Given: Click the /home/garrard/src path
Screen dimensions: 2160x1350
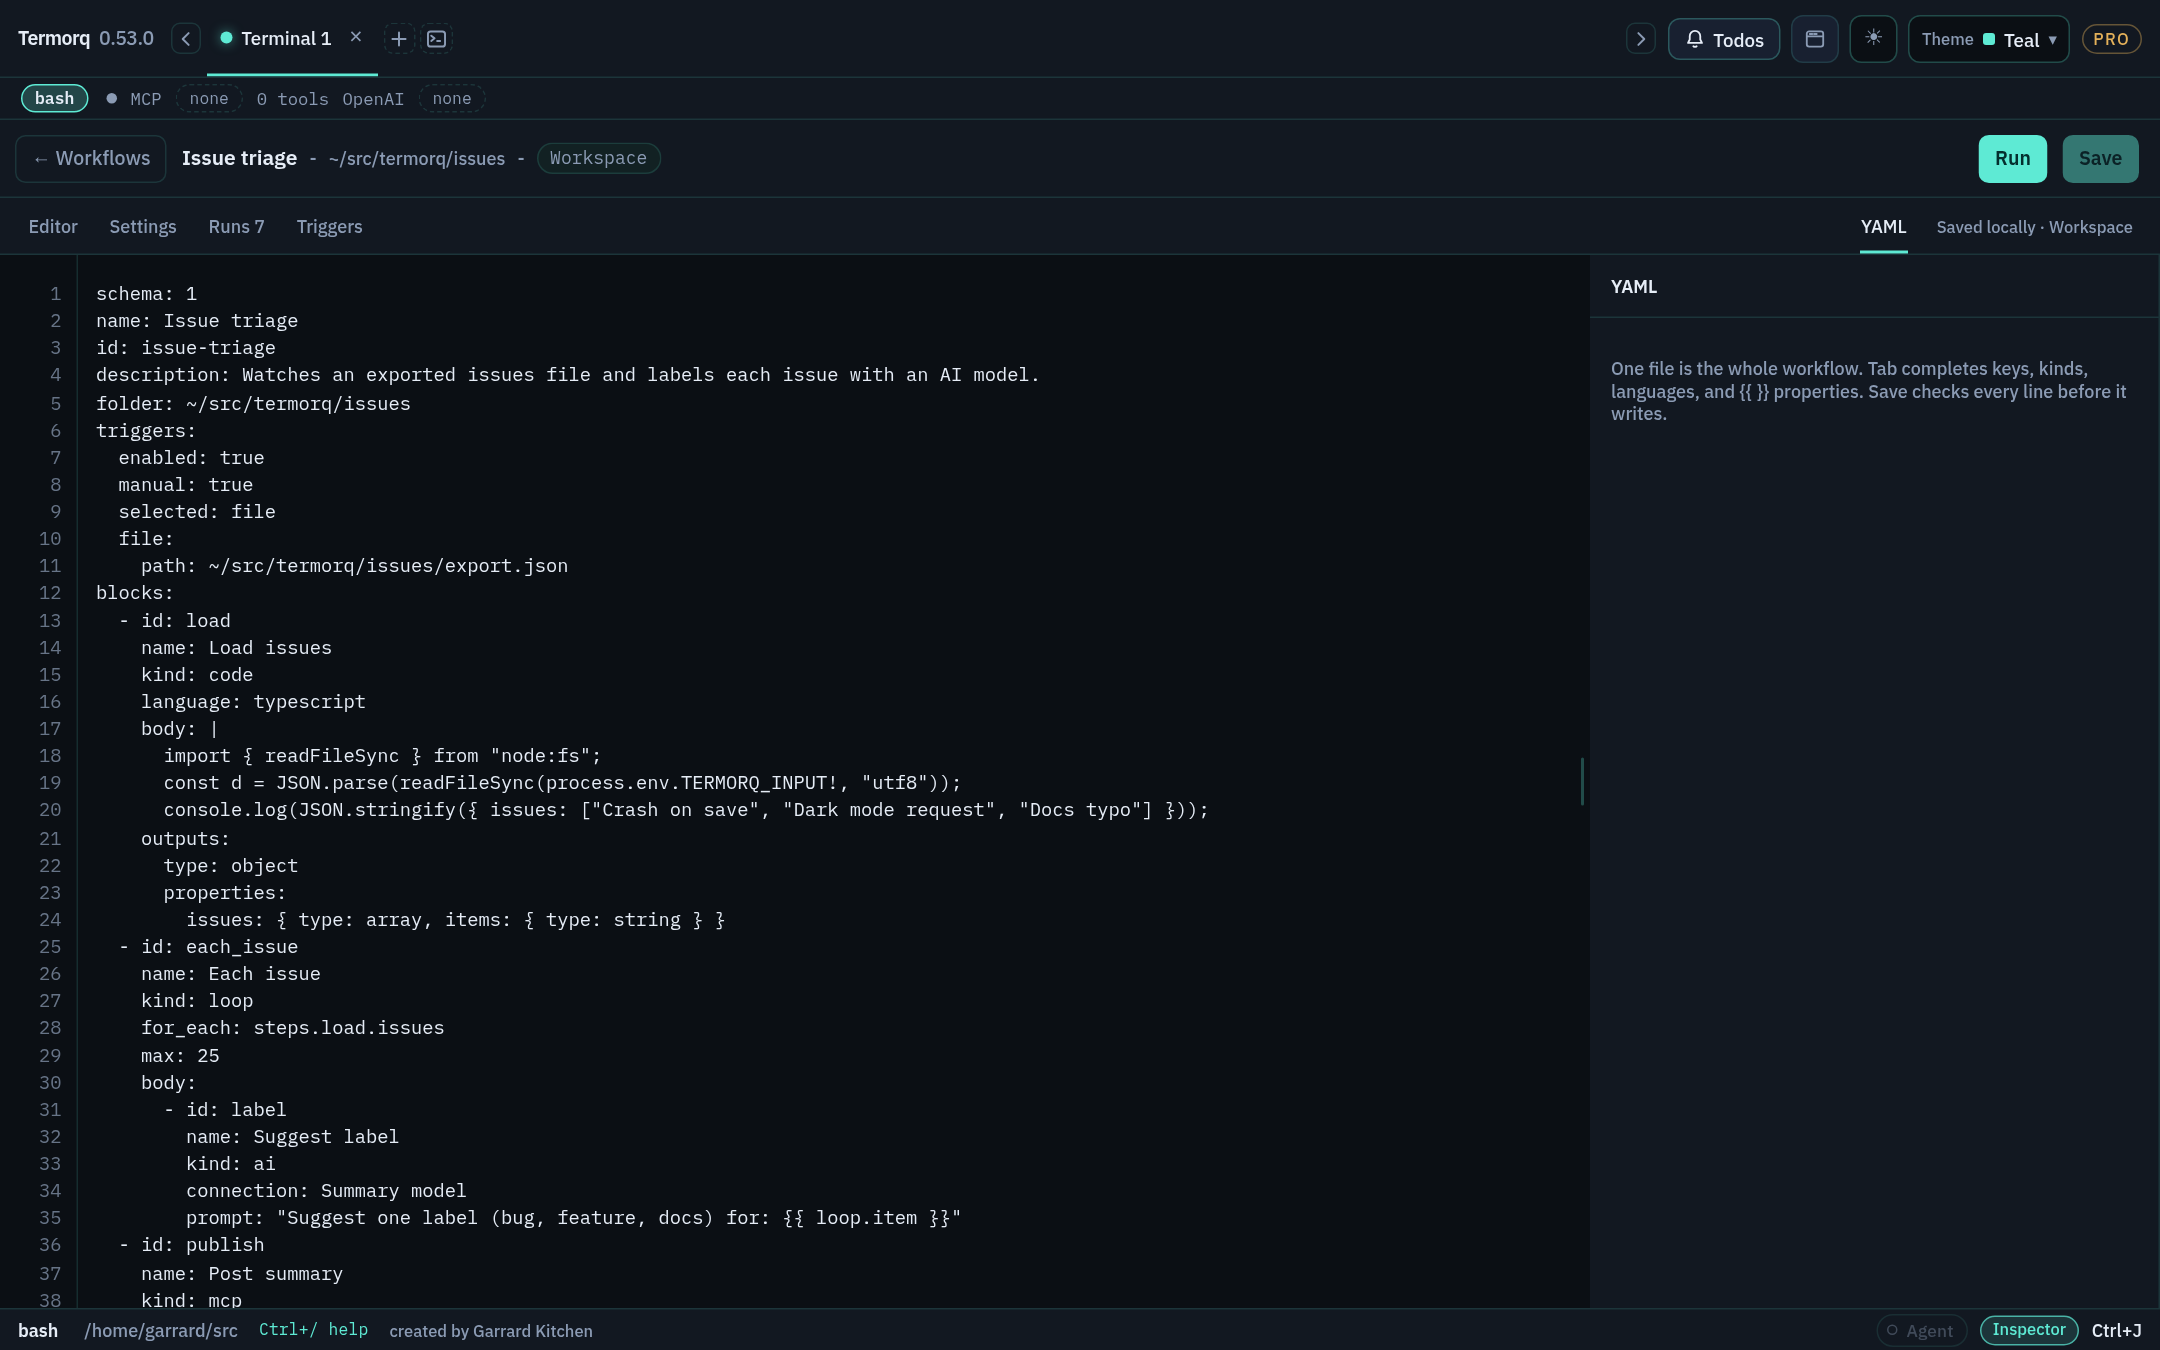Looking at the screenshot, I should 161,1330.
